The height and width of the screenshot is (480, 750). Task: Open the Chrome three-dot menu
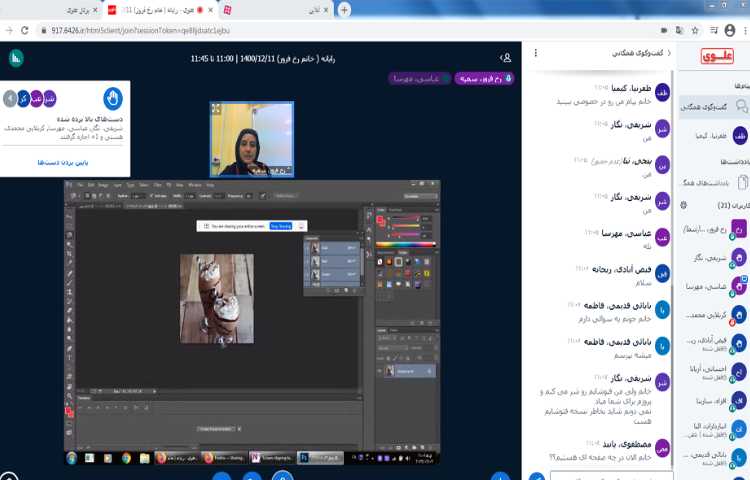point(746,31)
